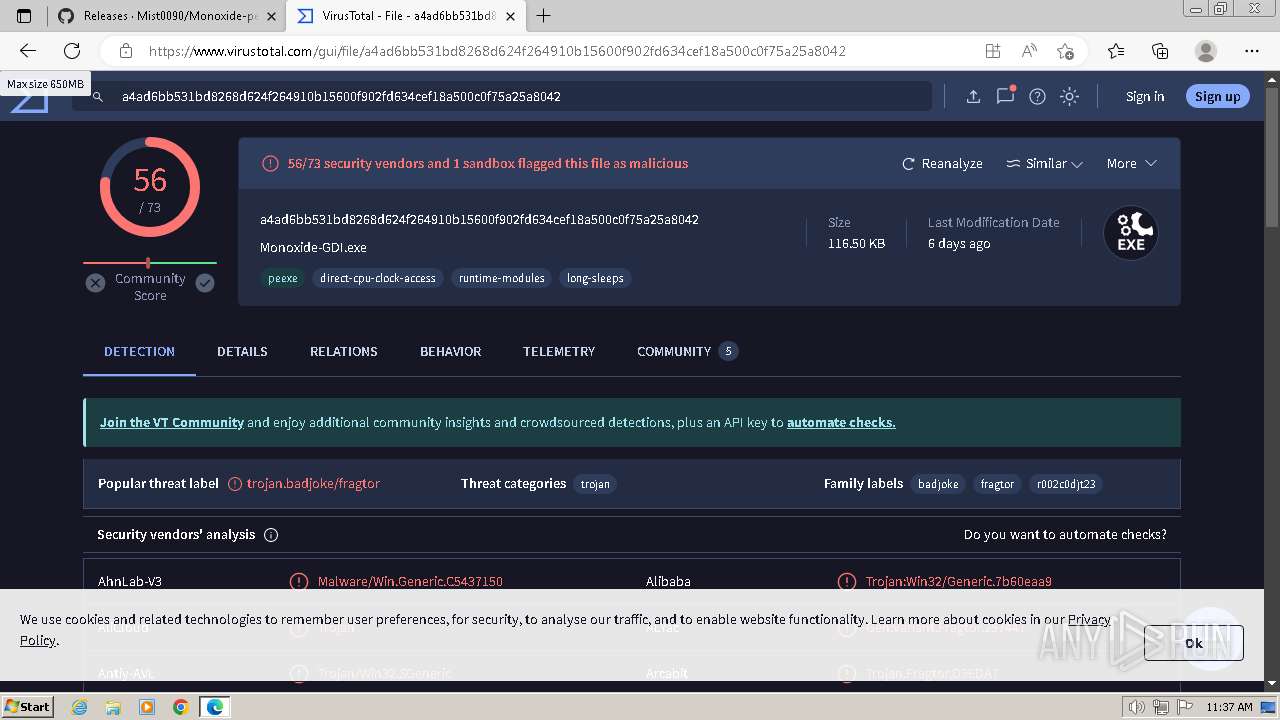Image resolution: width=1280 pixels, height=720 pixels.
Task: Open Collections icon in Edge toolbar
Action: (1160, 51)
